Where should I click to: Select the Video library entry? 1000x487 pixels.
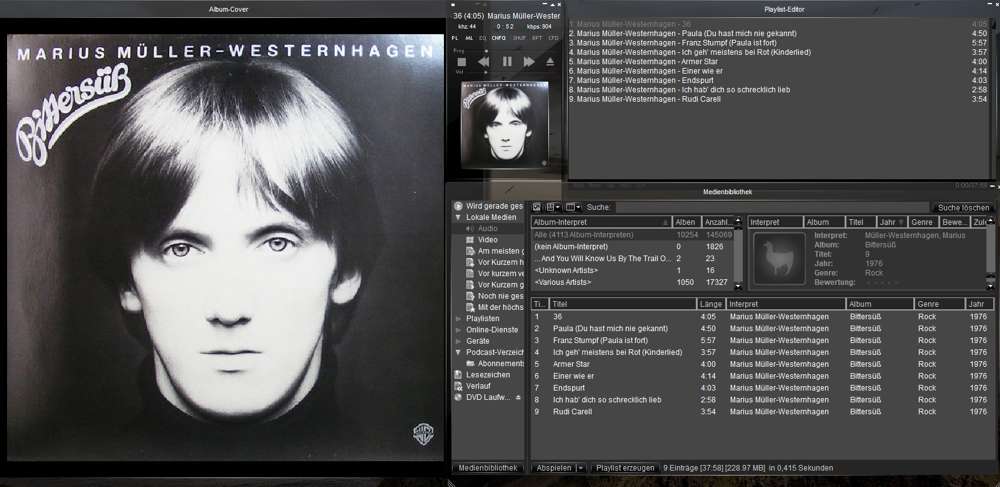[x=487, y=240]
